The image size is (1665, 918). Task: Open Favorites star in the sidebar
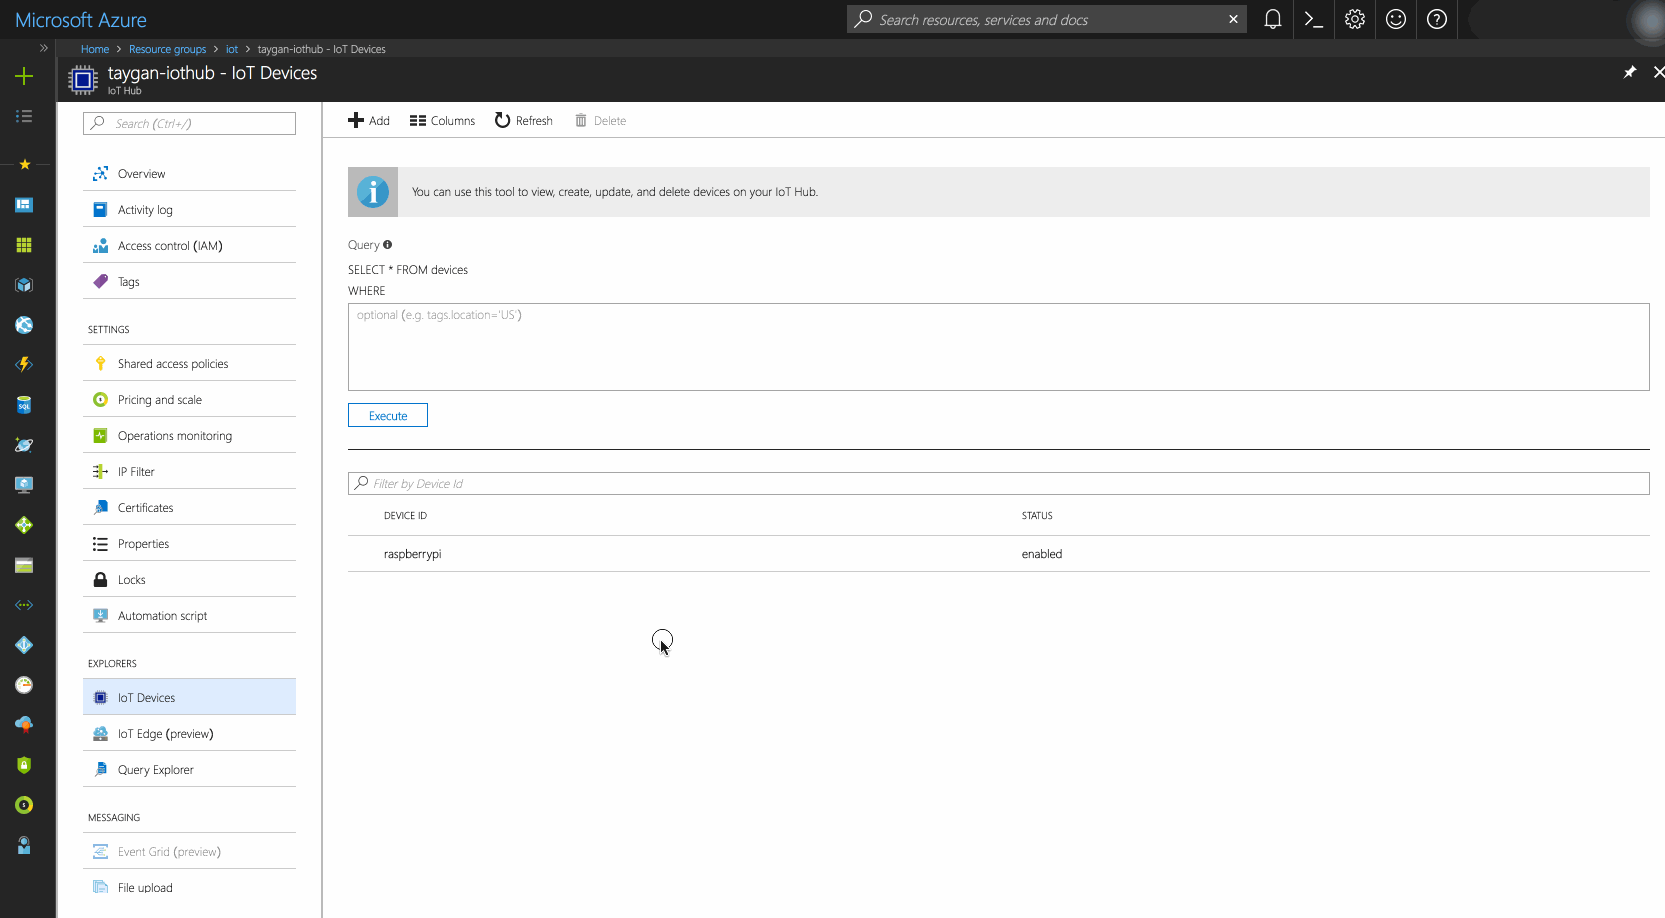pos(24,165)
